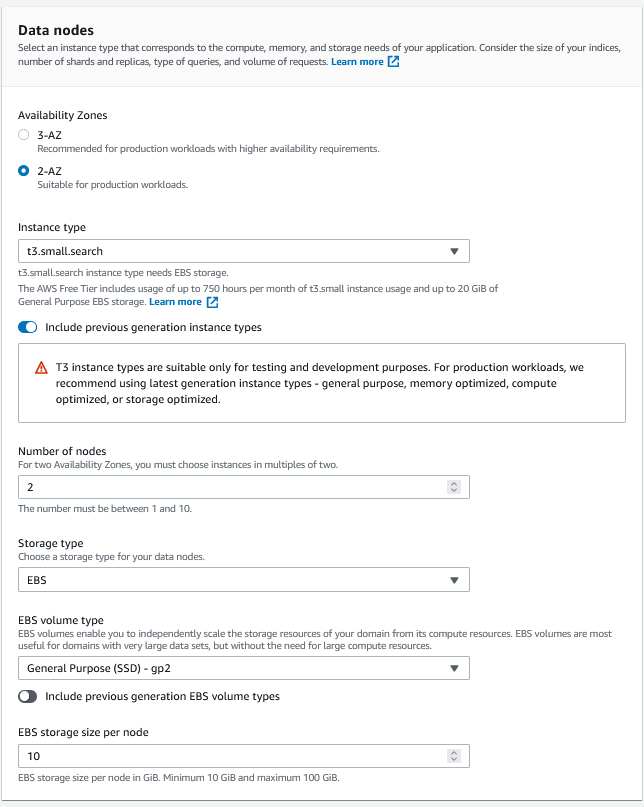Disable Include previous generation instance types

point(28,327)
